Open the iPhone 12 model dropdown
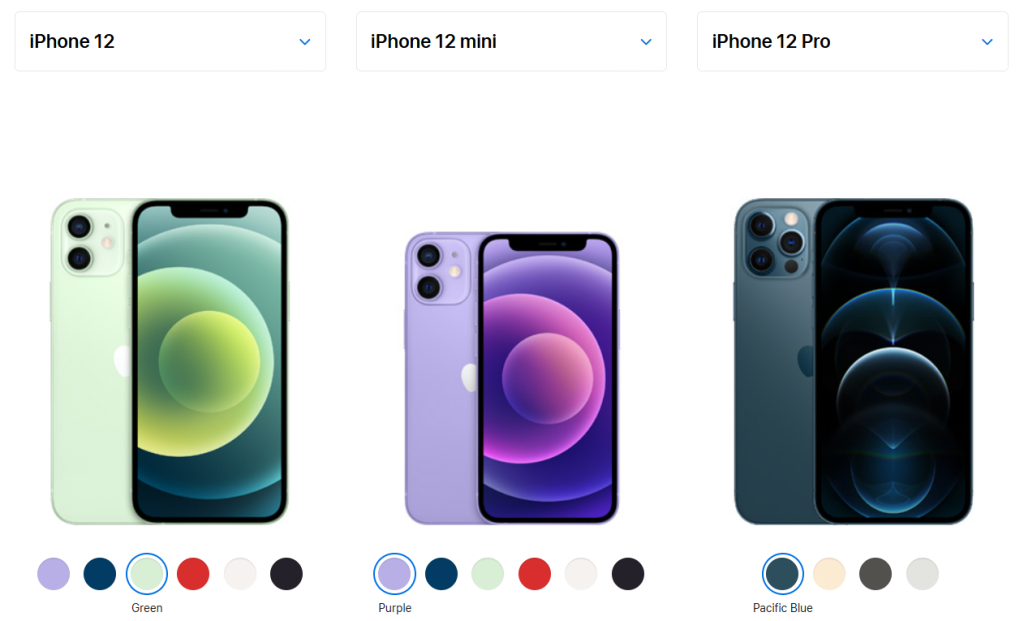Viewport: 1024px width, 621px height. [170, 41]
